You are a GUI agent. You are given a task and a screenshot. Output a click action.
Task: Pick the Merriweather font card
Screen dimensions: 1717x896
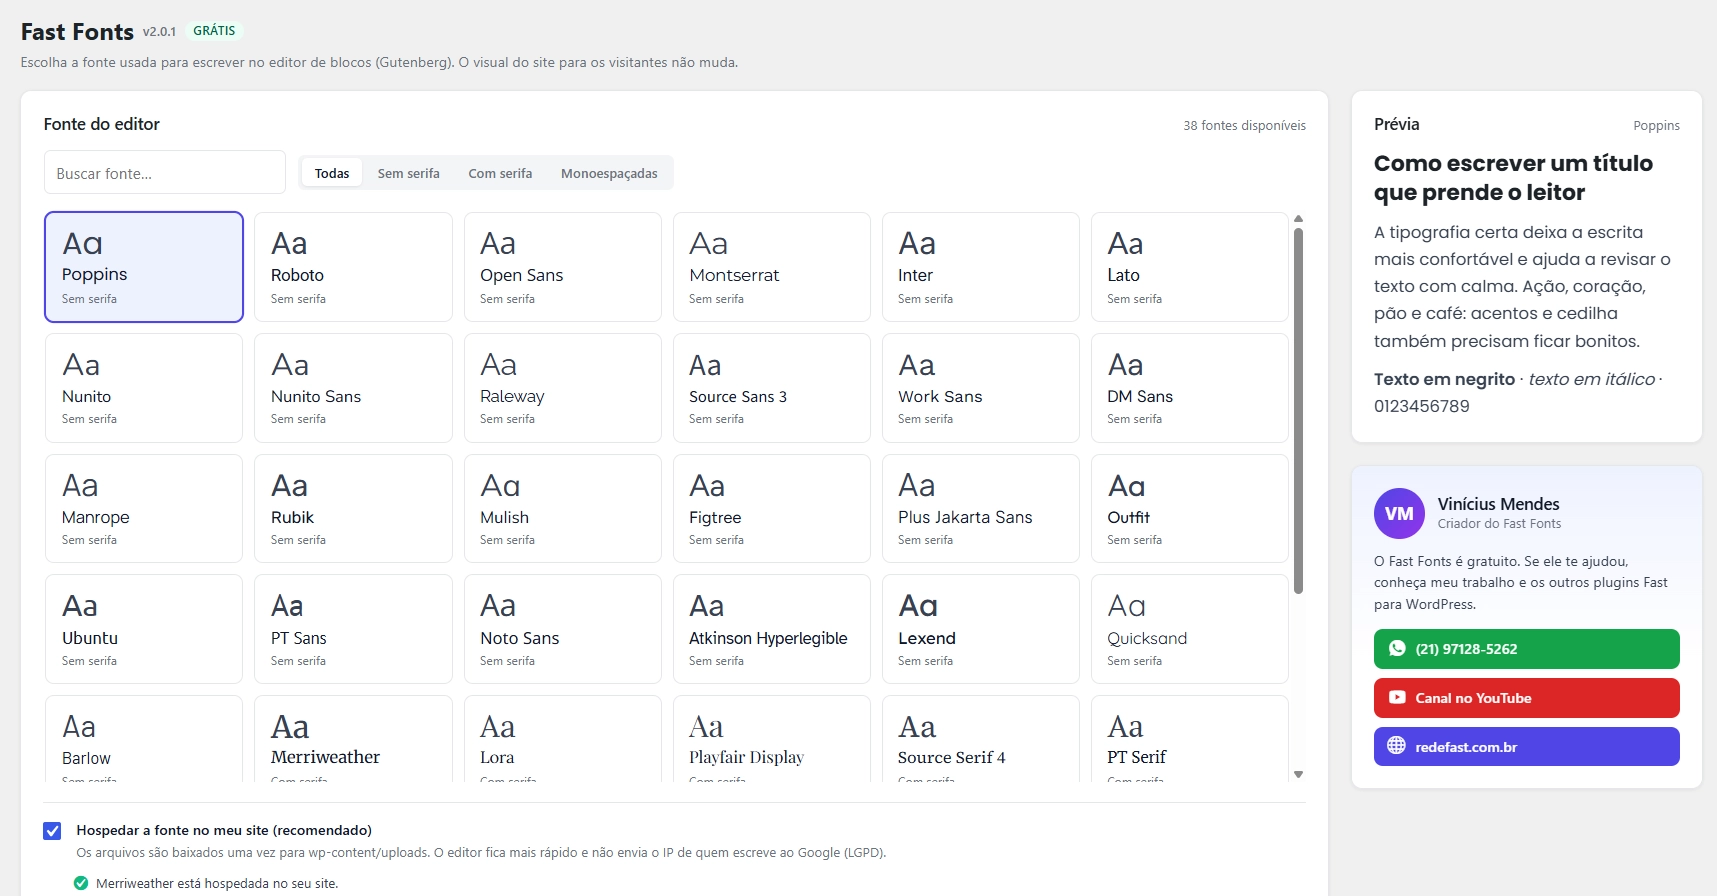point(353,739)
